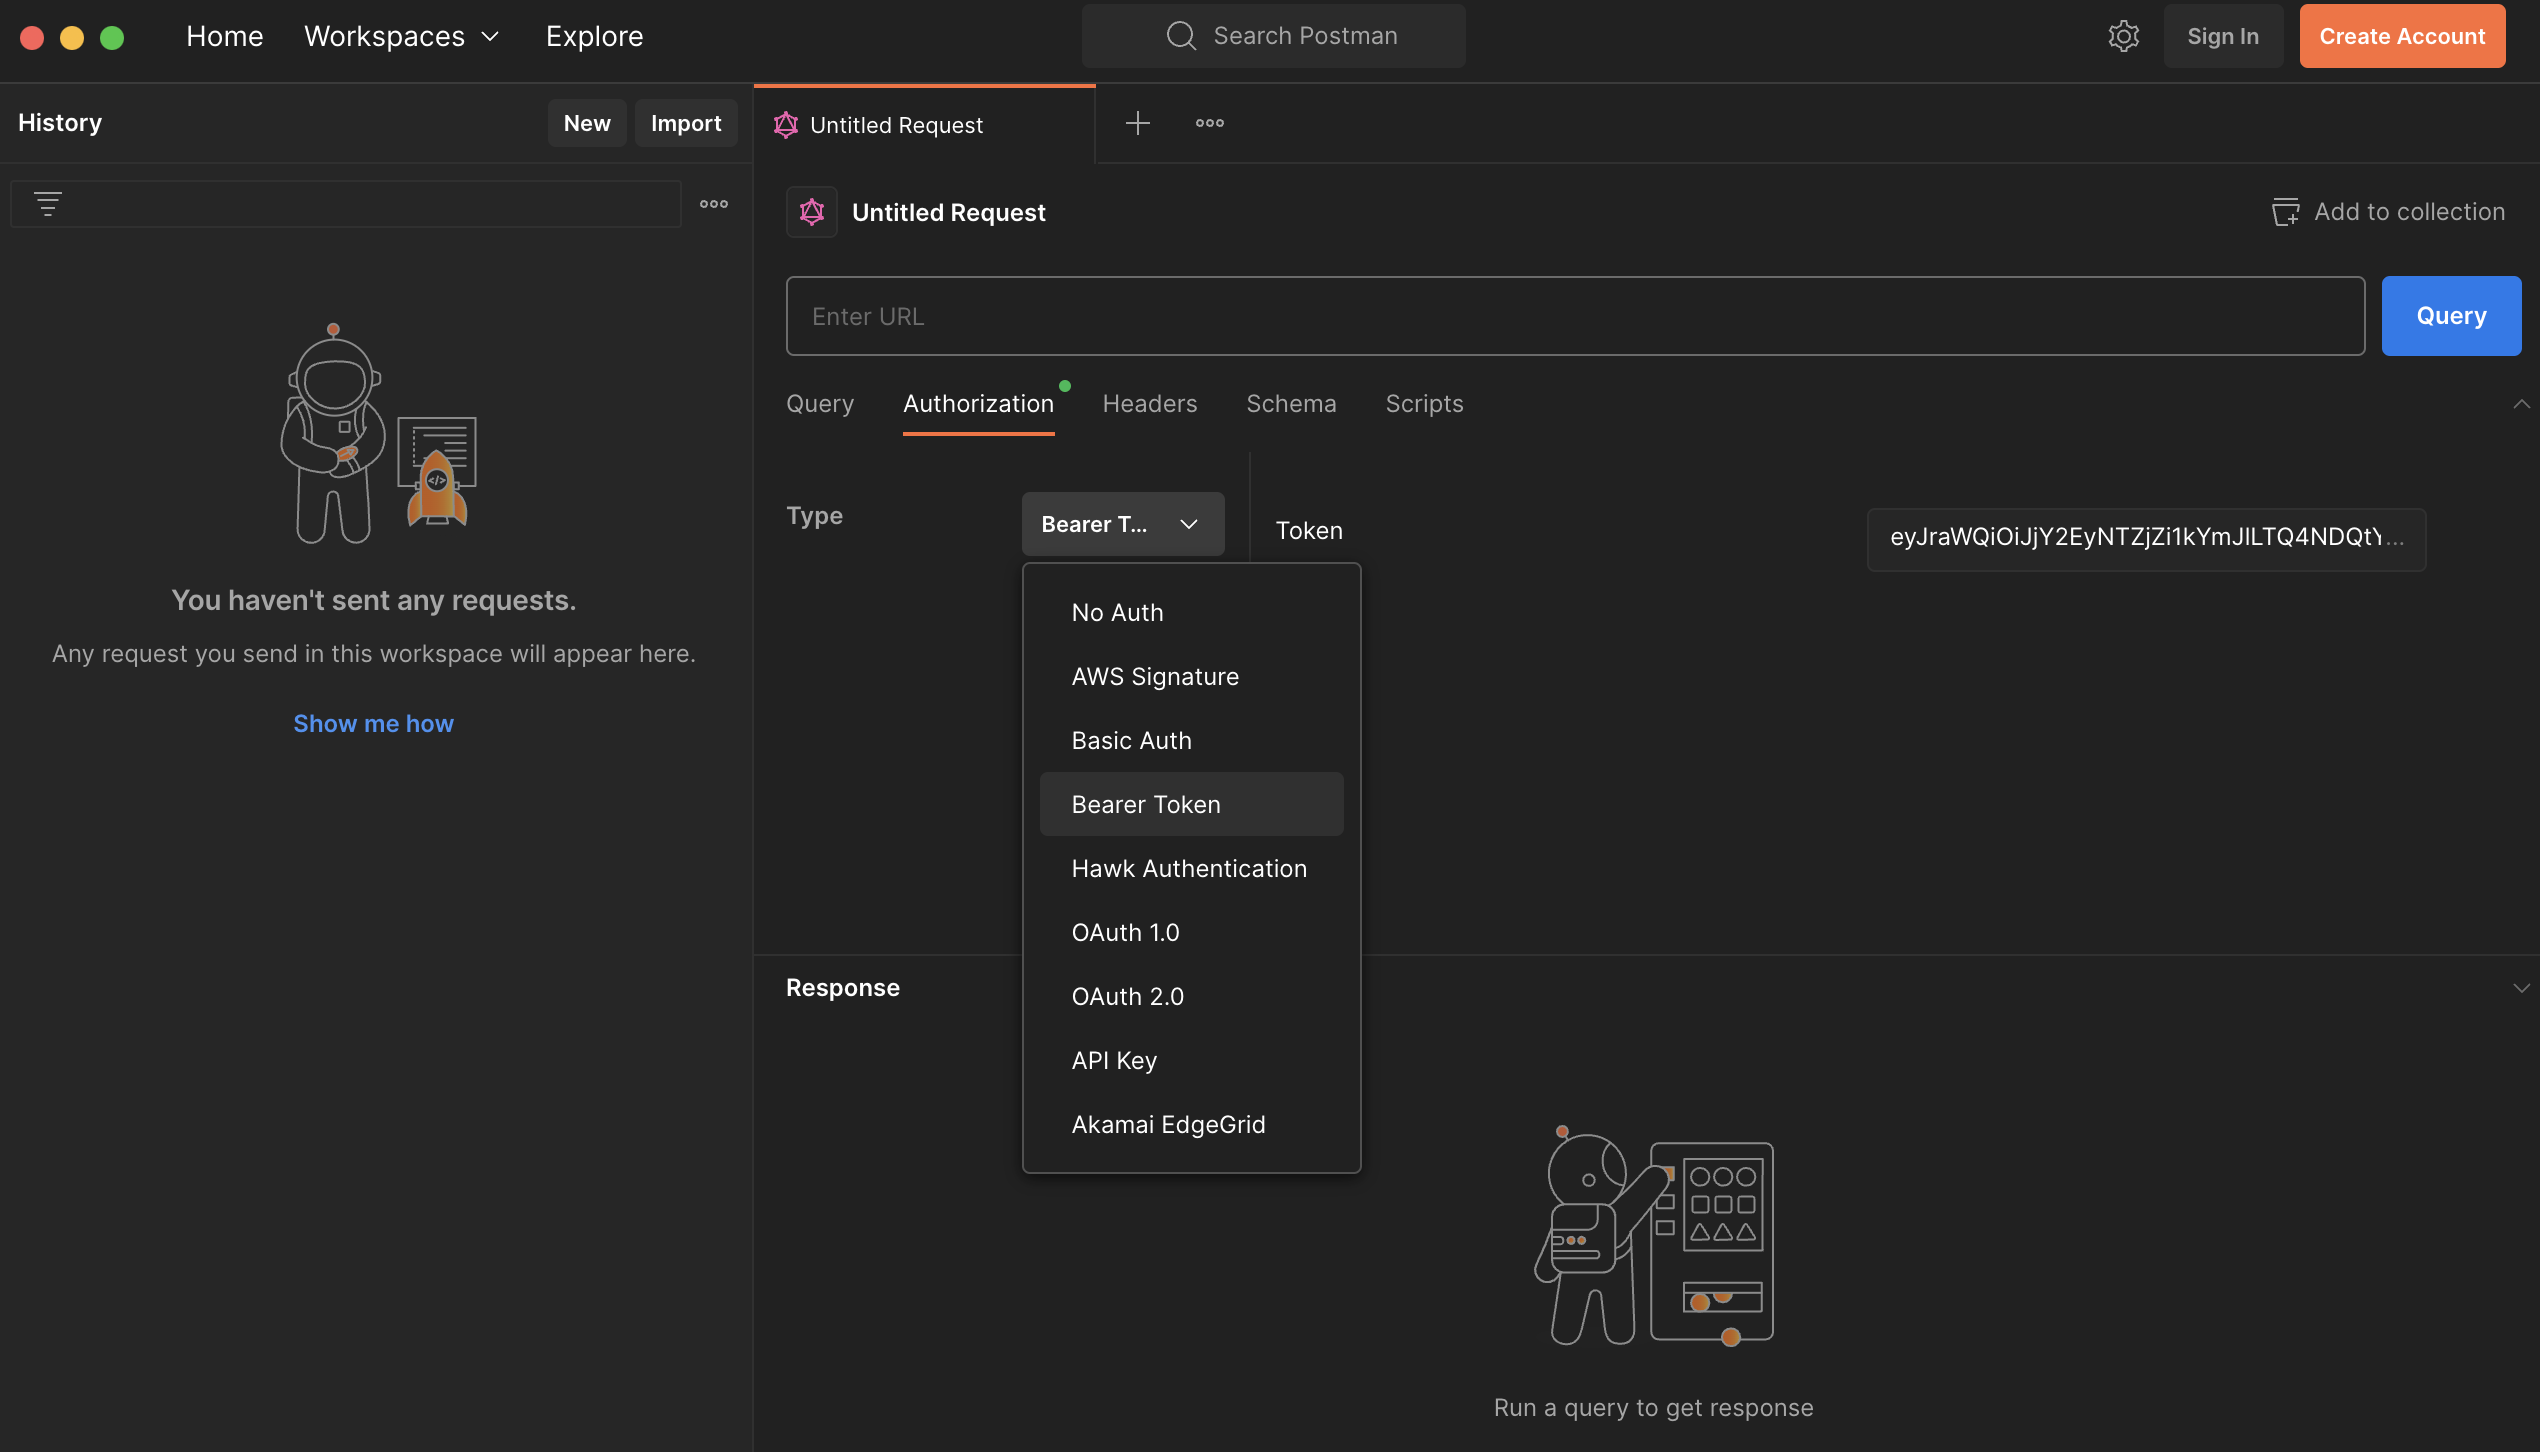The height and width of the screenshot is (1452, 2540).
Task: Open the Schema tab
Action: 1290,404
